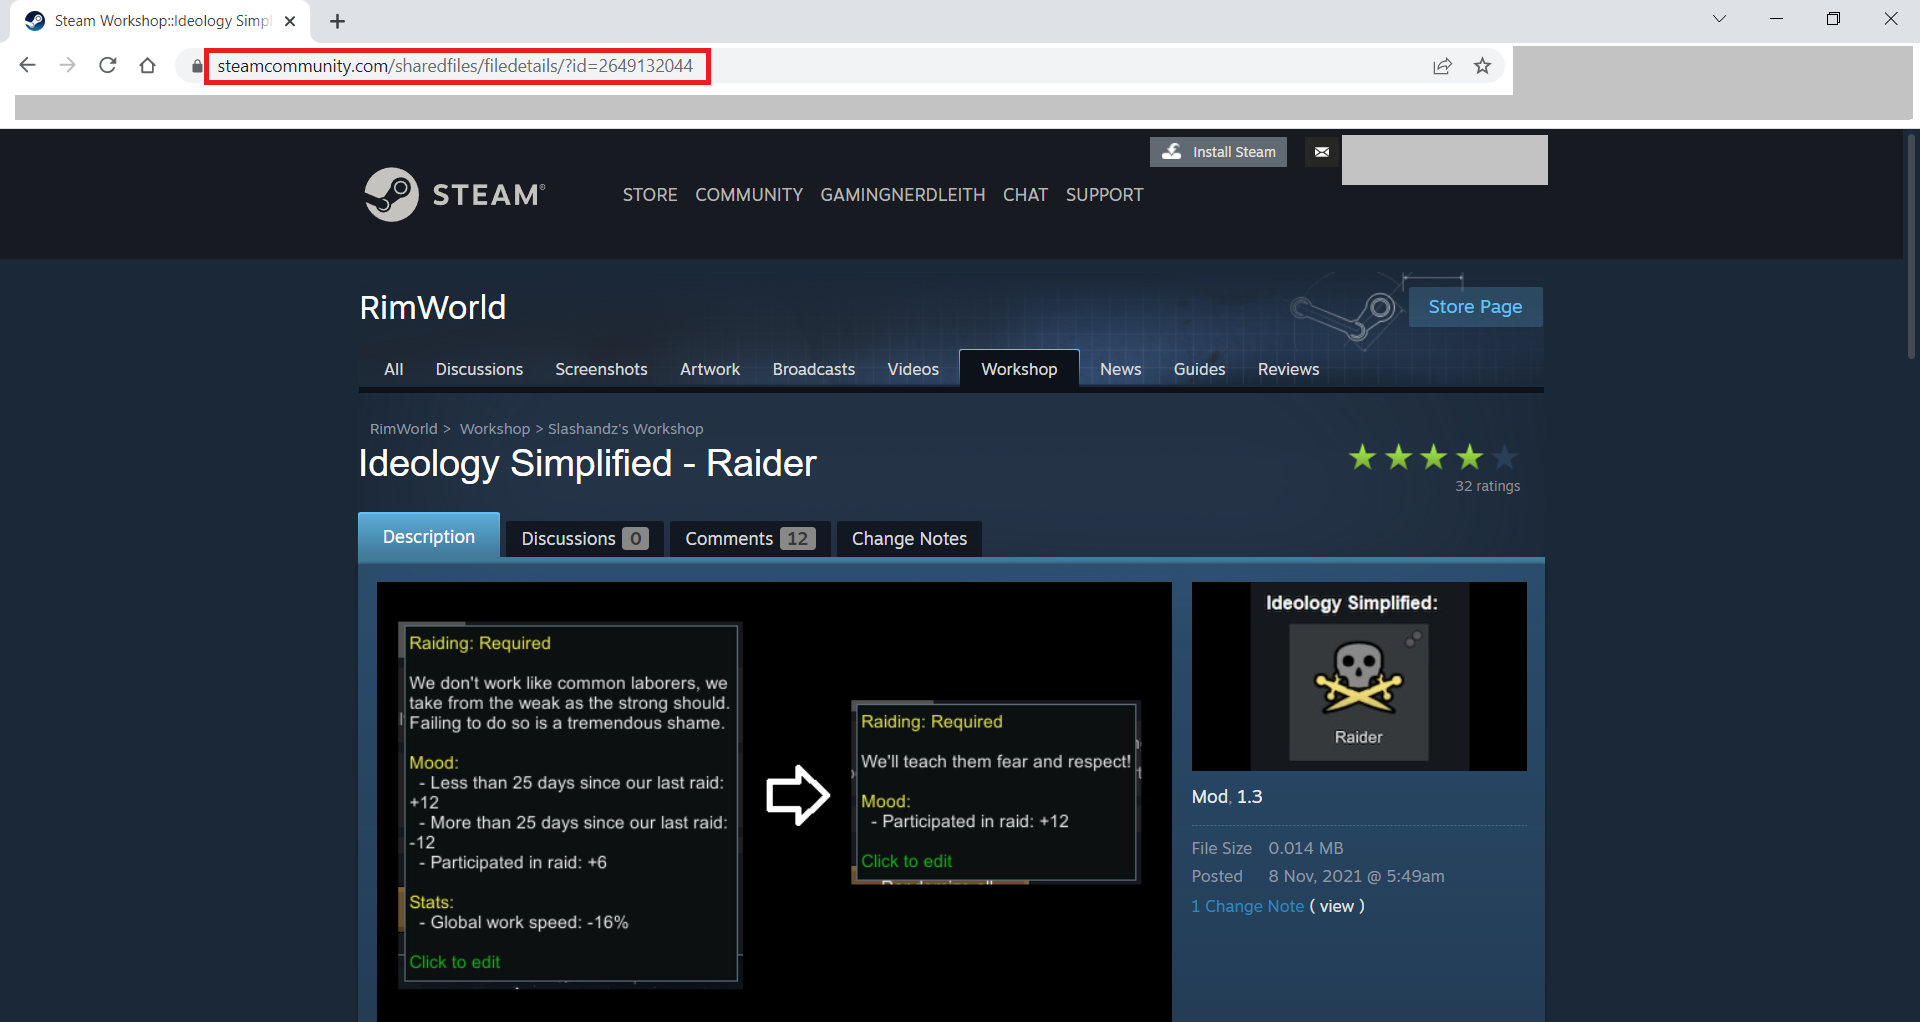Image resolution: width=1920 pixels, height=1022 pixels.
Task: Click the 'Ideology Simplified - Raider' title
Action: pos(588,463)
